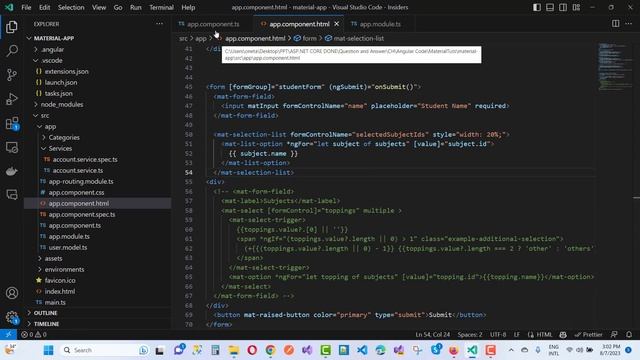Open the Source Control view

pos(12,75)
